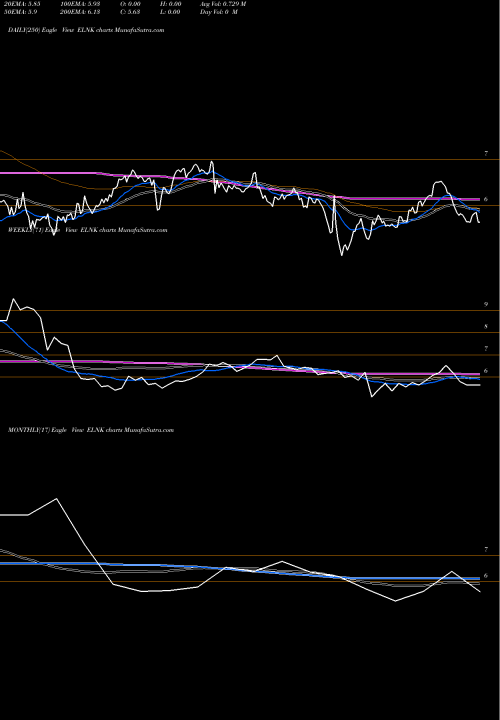Select the 200EMA: 6.18 value
This screenshot has height=720, width=500.
(81, 12)
